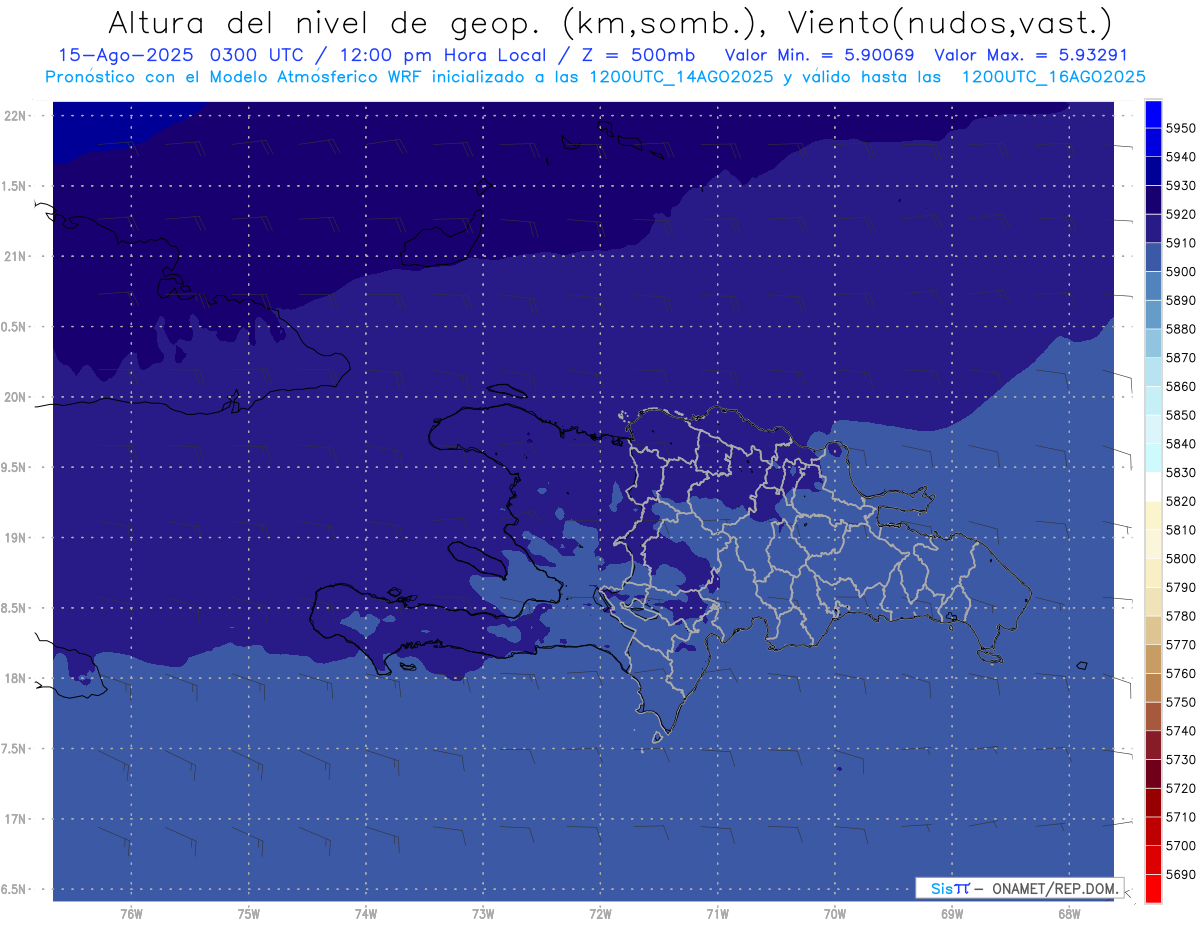Image resolution: width=1200 pixels, height=927 pixels.
Task: Click the 72W longitude axis label
Action: (x=600, y=914)
